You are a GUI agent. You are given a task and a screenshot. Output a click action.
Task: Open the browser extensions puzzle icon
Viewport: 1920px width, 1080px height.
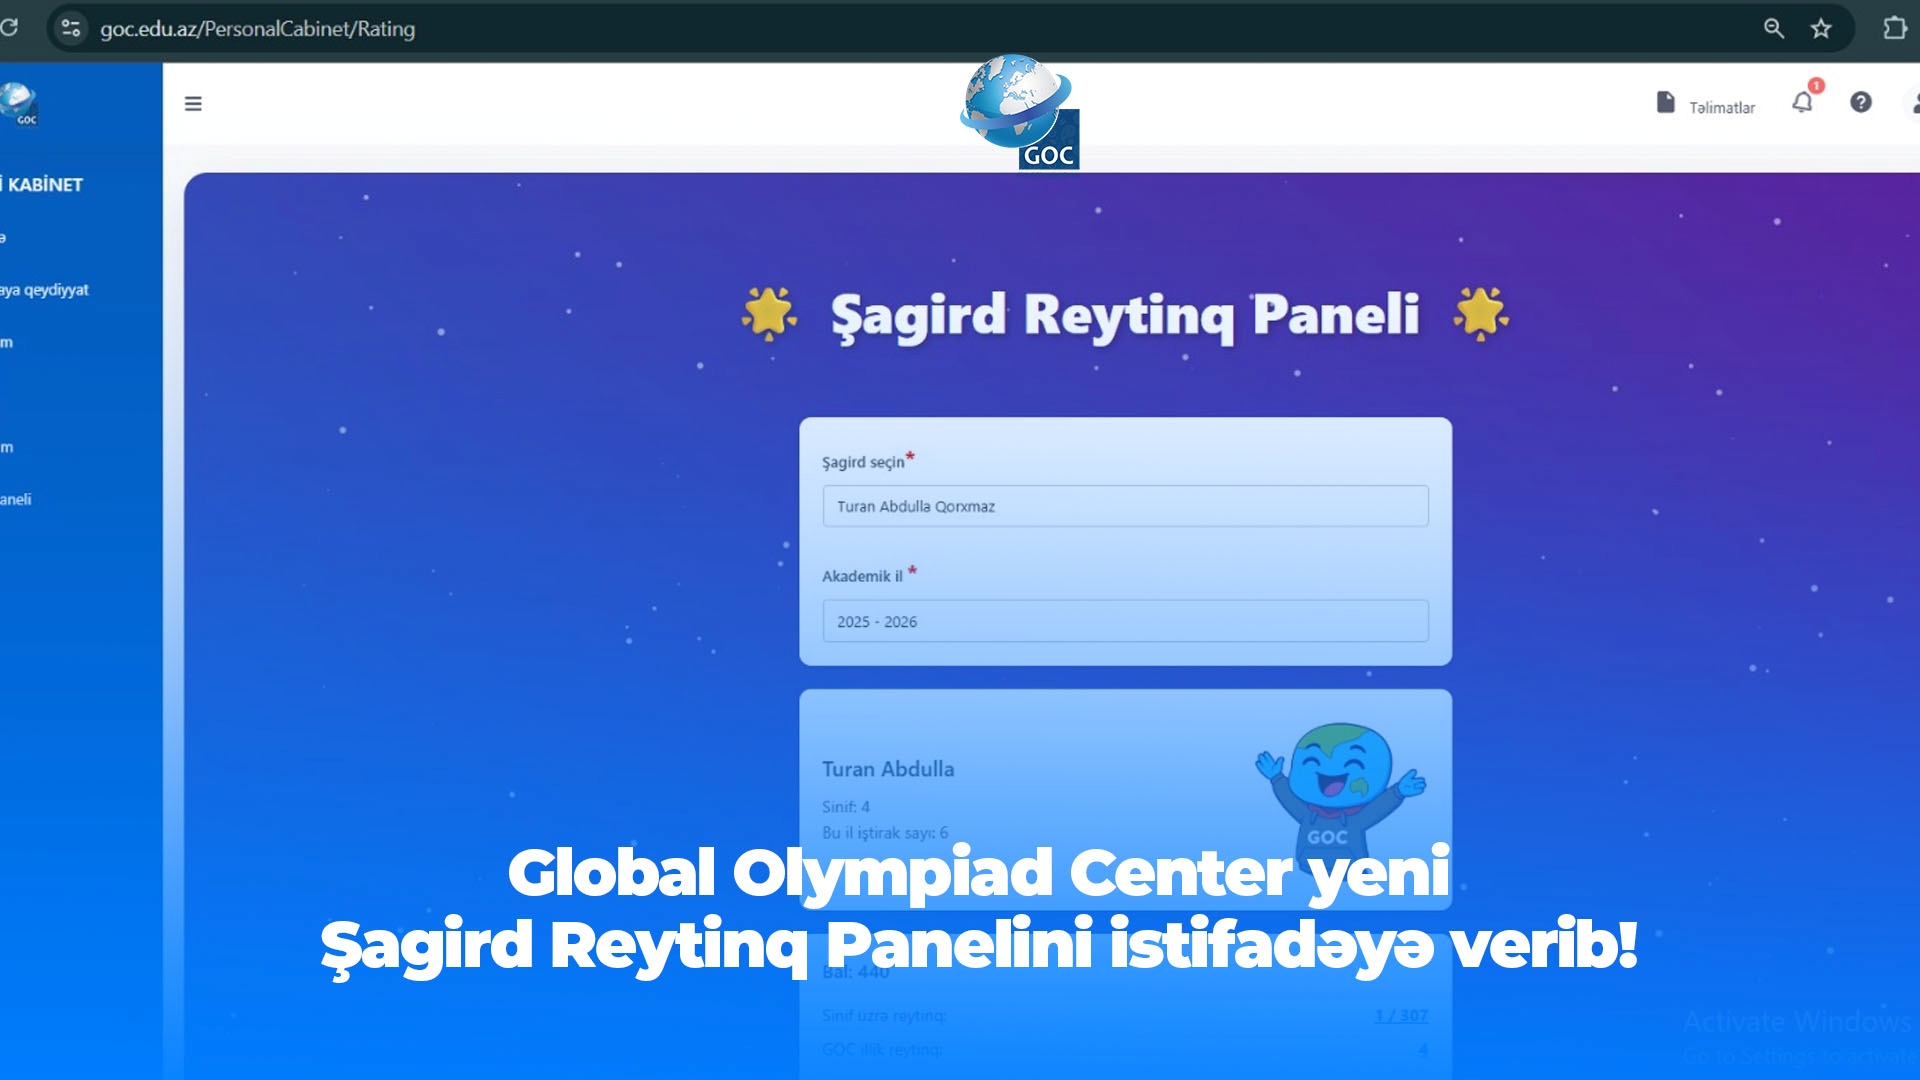[1894, 29]
